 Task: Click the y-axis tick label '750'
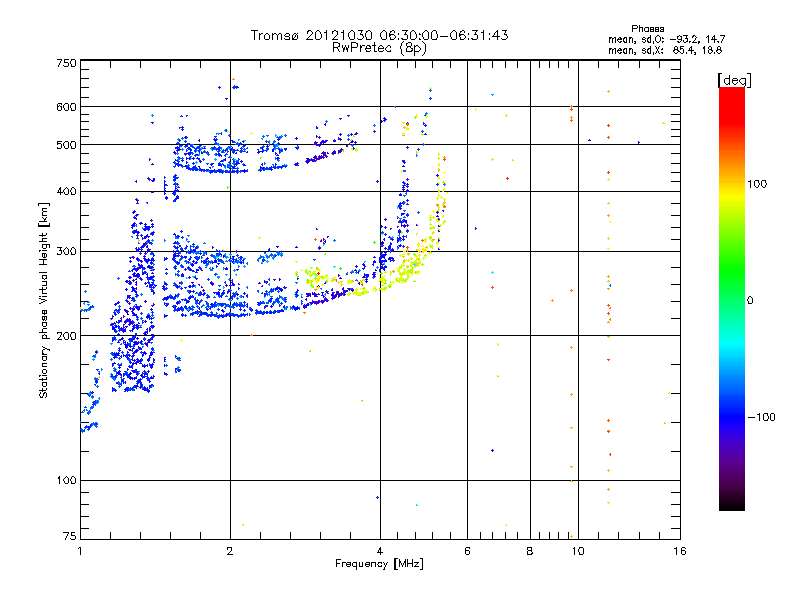[x=66, y=63]
